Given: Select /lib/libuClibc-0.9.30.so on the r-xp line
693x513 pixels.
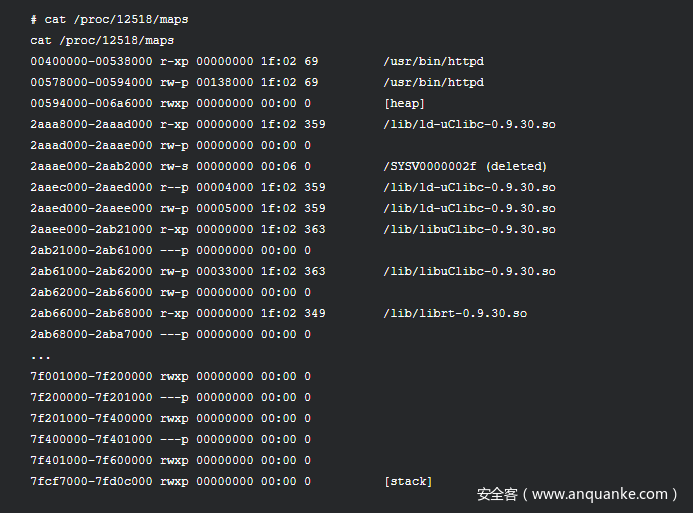Looking at the screenshot, I should [x=470, y=229].
